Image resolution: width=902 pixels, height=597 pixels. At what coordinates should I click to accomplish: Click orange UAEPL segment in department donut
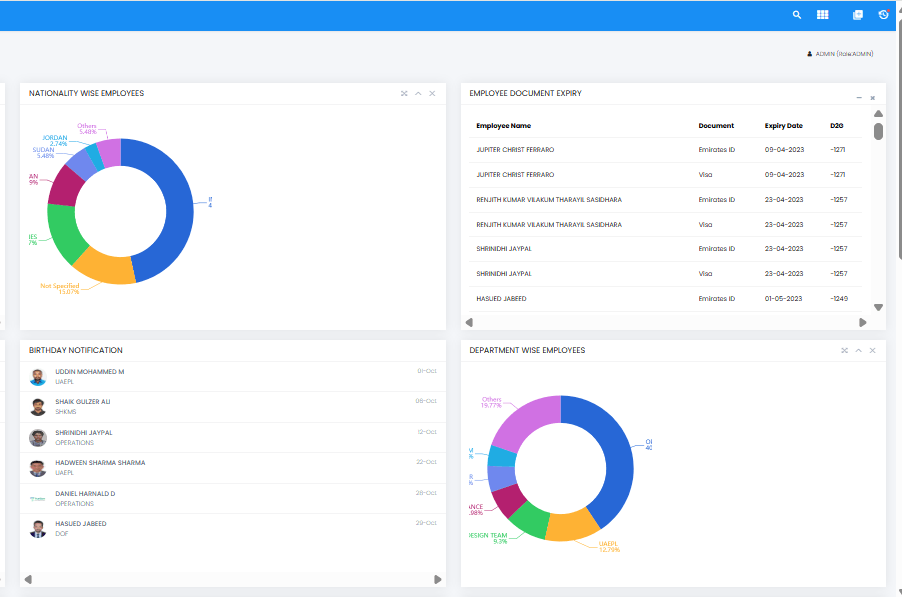(571, 526)
